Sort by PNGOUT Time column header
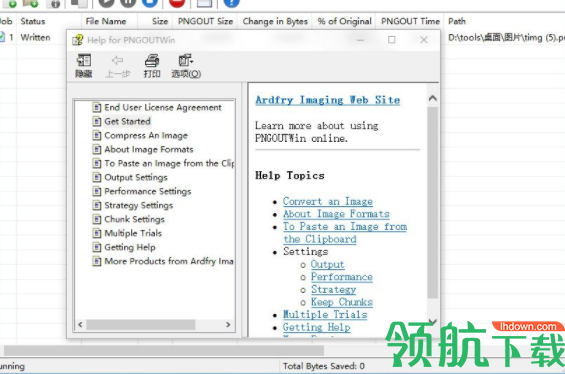 coord(410,21)
